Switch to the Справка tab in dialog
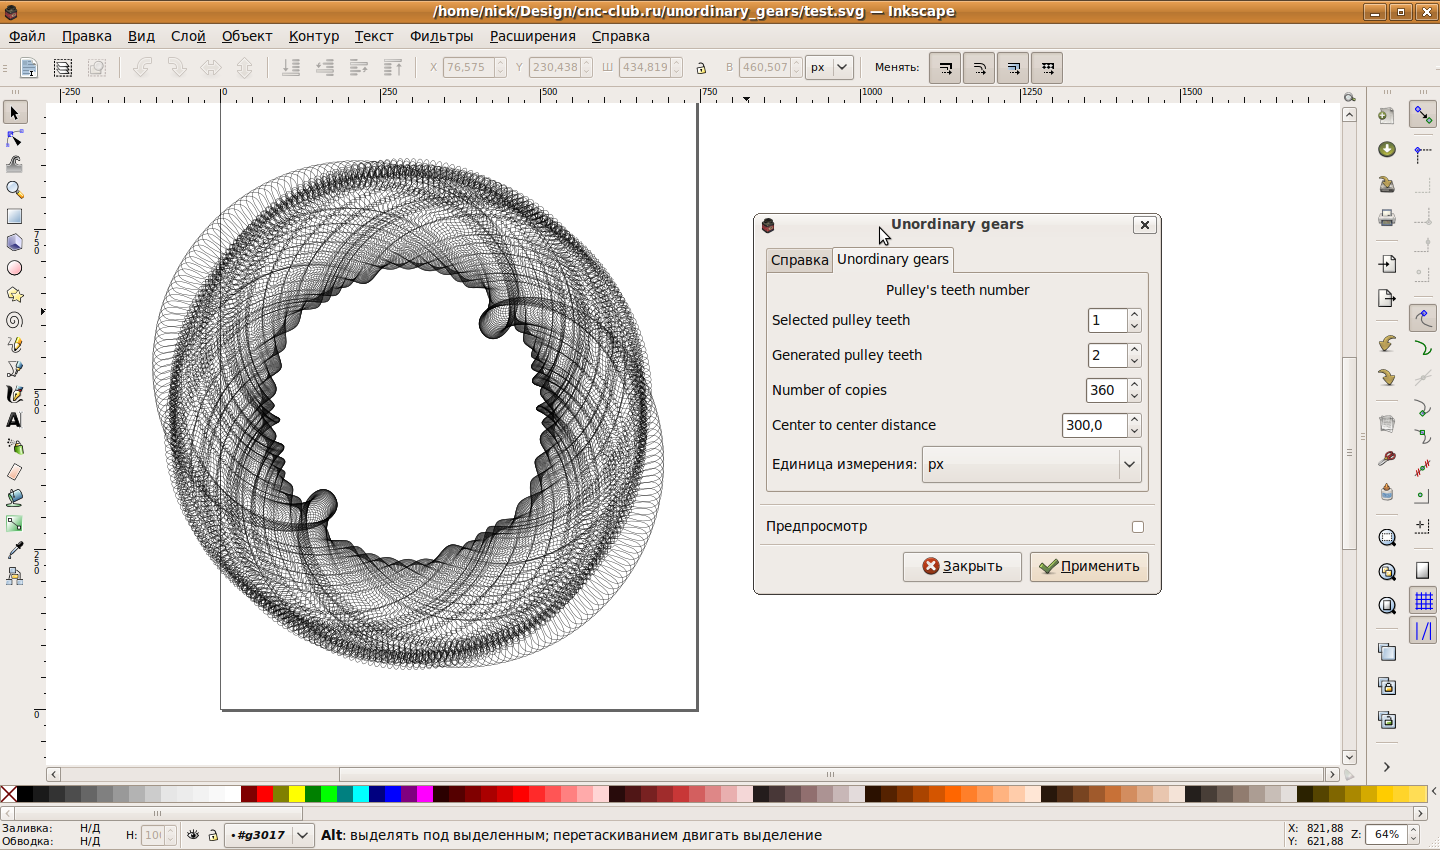Screen dimensions: 1440x850 click(x=799, y=260)
